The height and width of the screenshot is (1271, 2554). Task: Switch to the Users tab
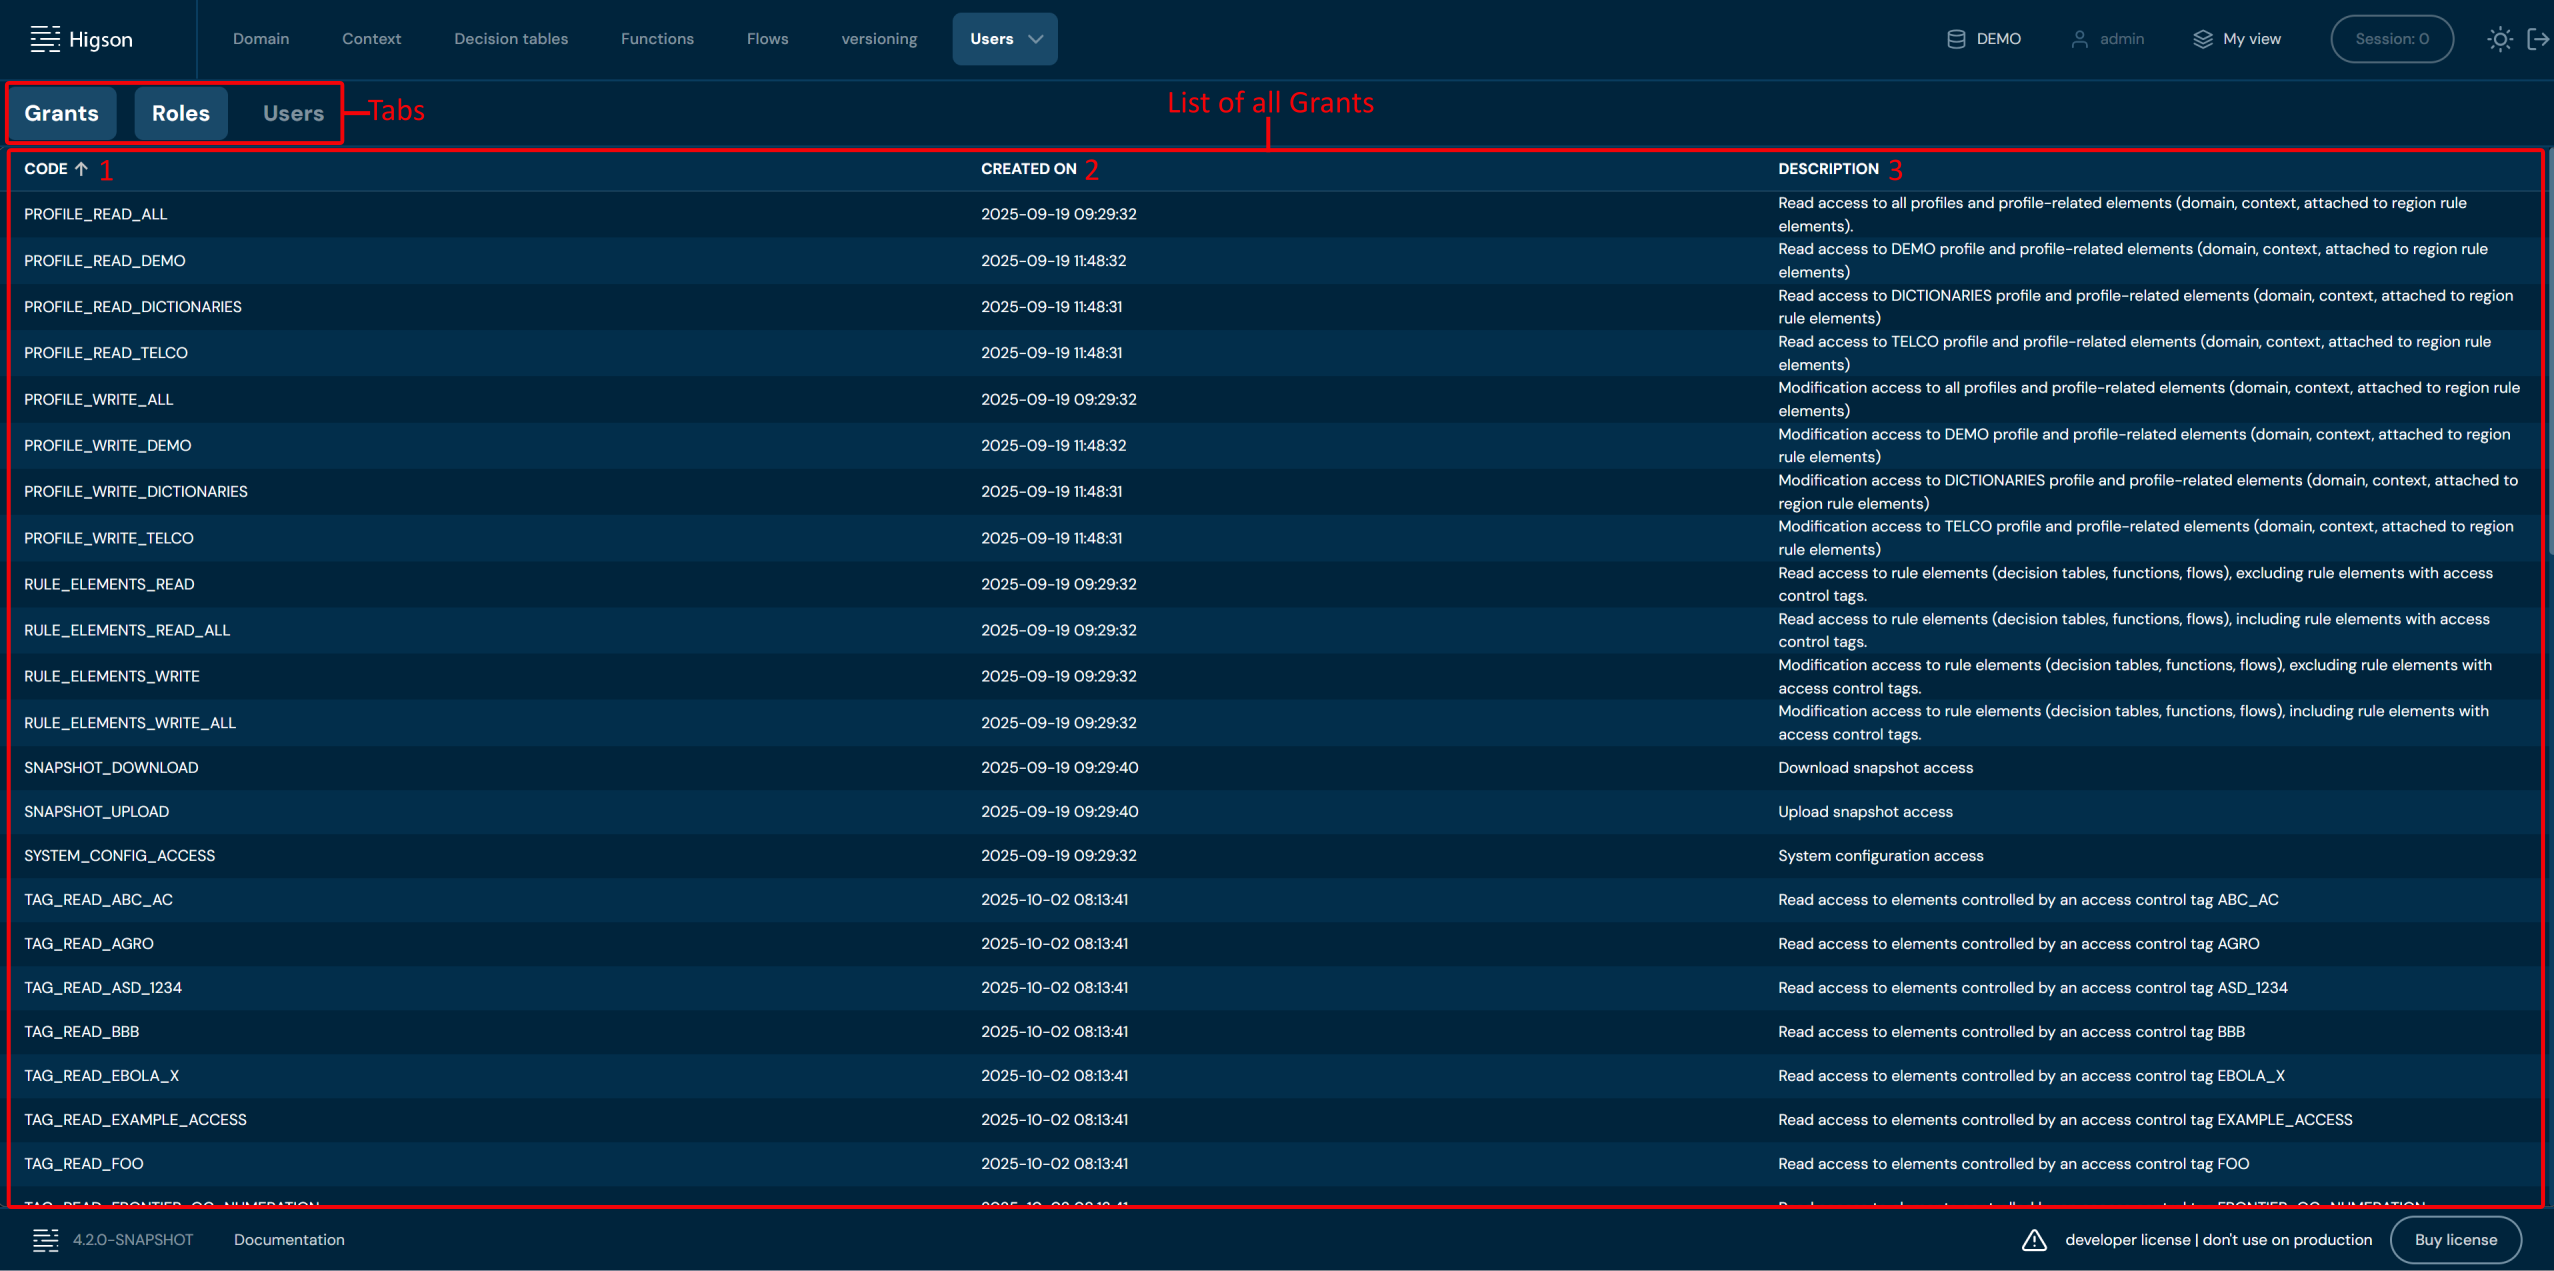(293, 113)
